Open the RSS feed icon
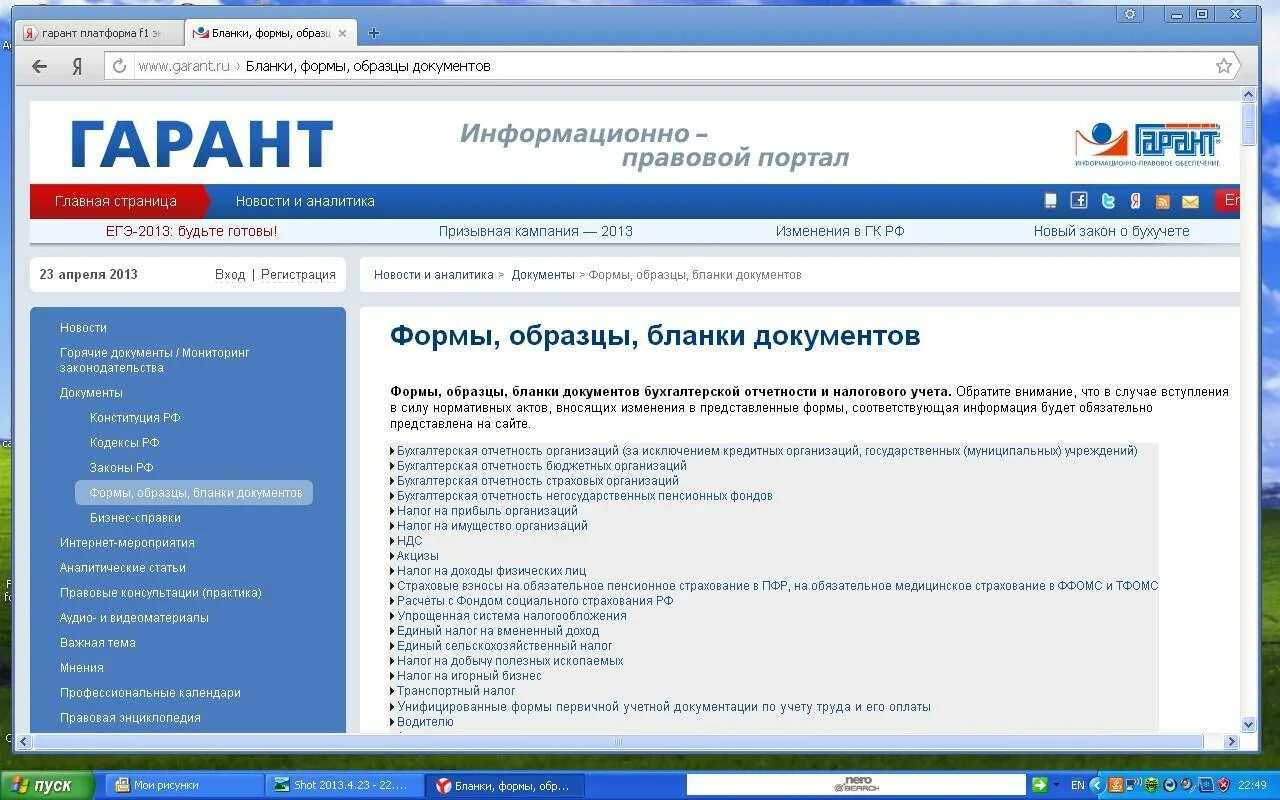 click(1162, 202)
